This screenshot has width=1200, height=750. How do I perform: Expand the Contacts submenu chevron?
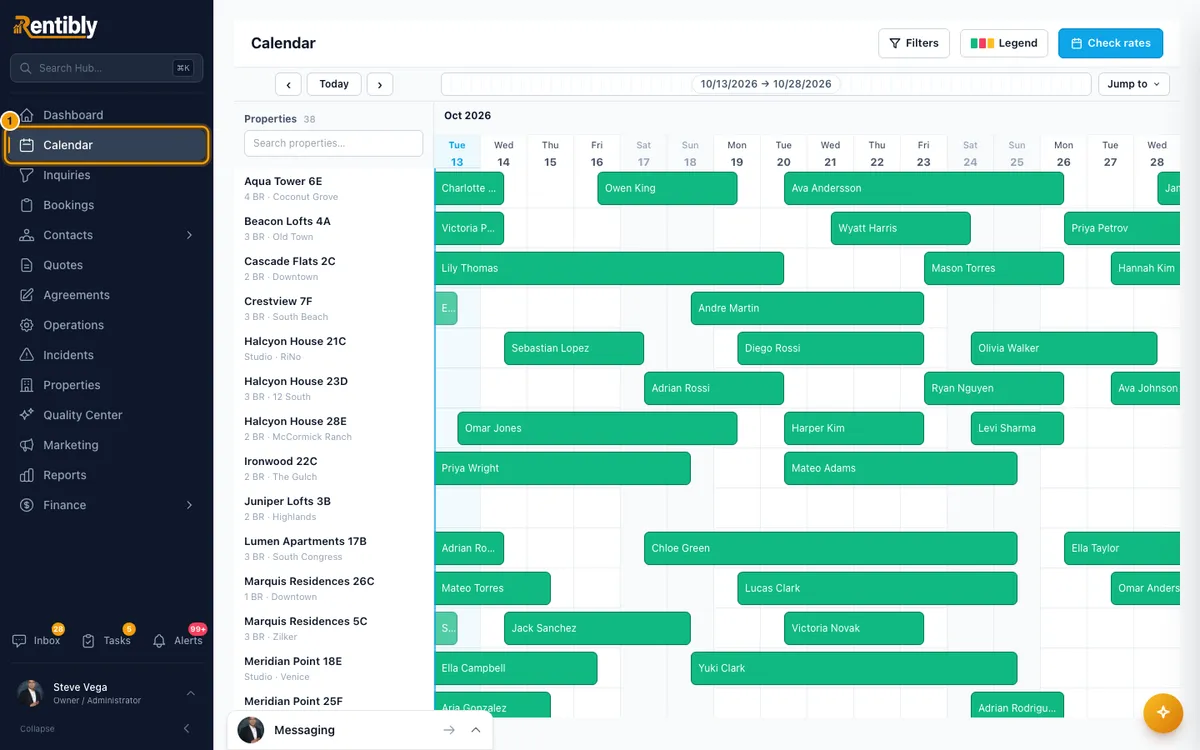[190, 235]
